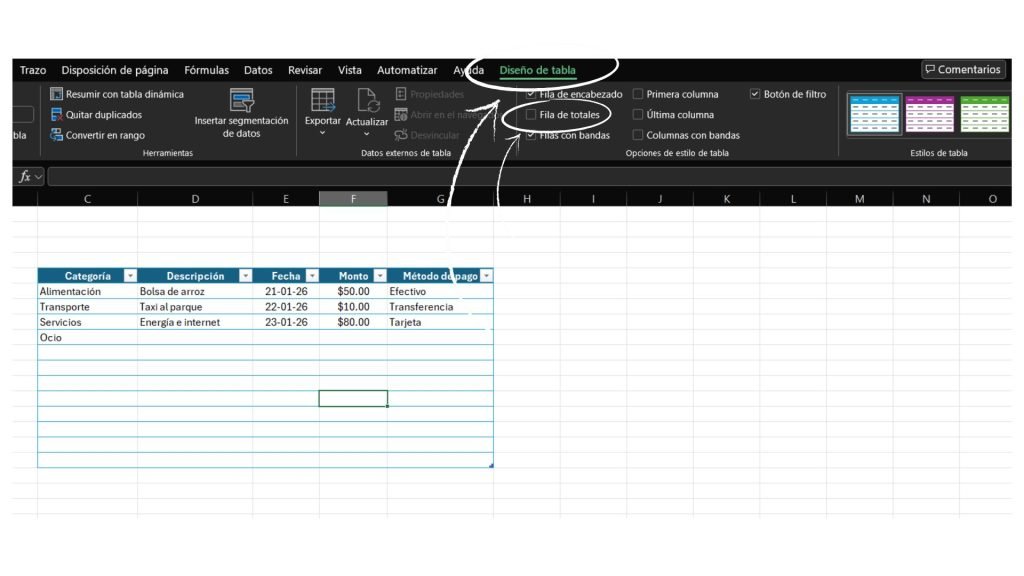Click the Quitar duplicados icon
Screen dimensions: 1024x576
click(57, 115)
